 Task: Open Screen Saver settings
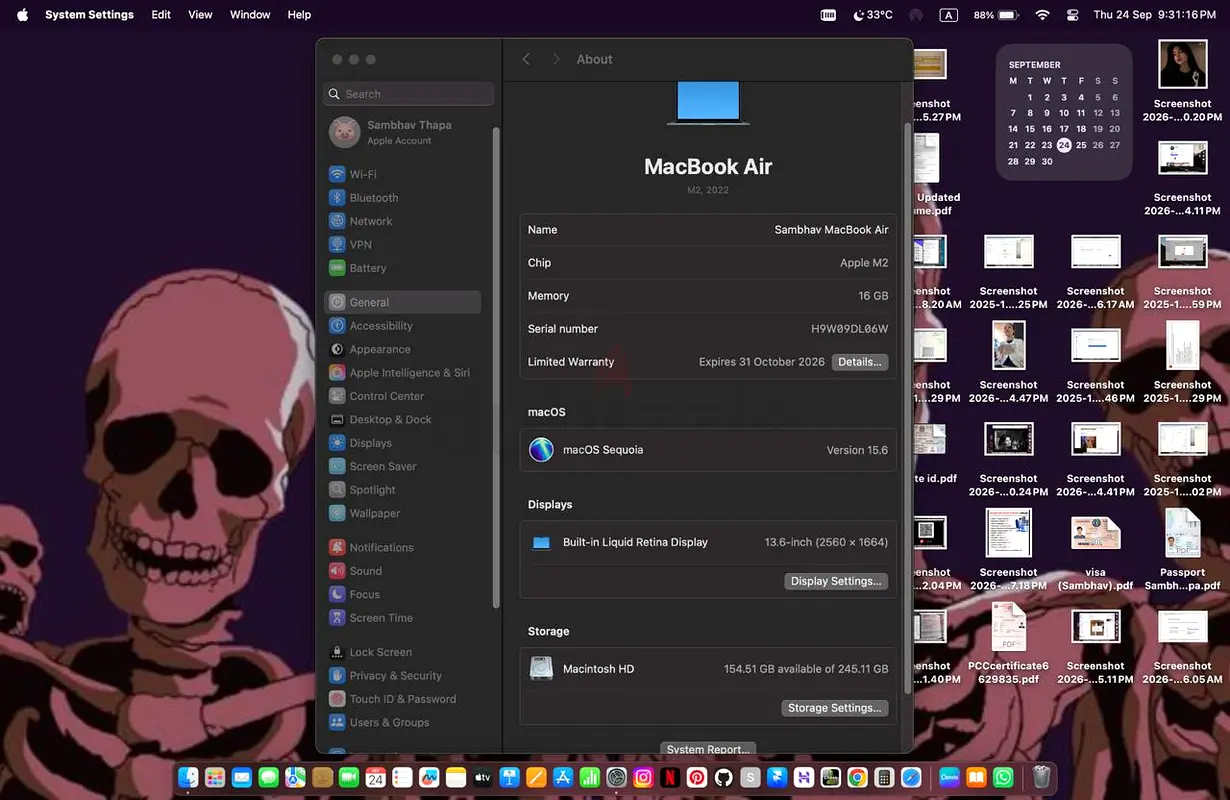click(x=402, y=466)
